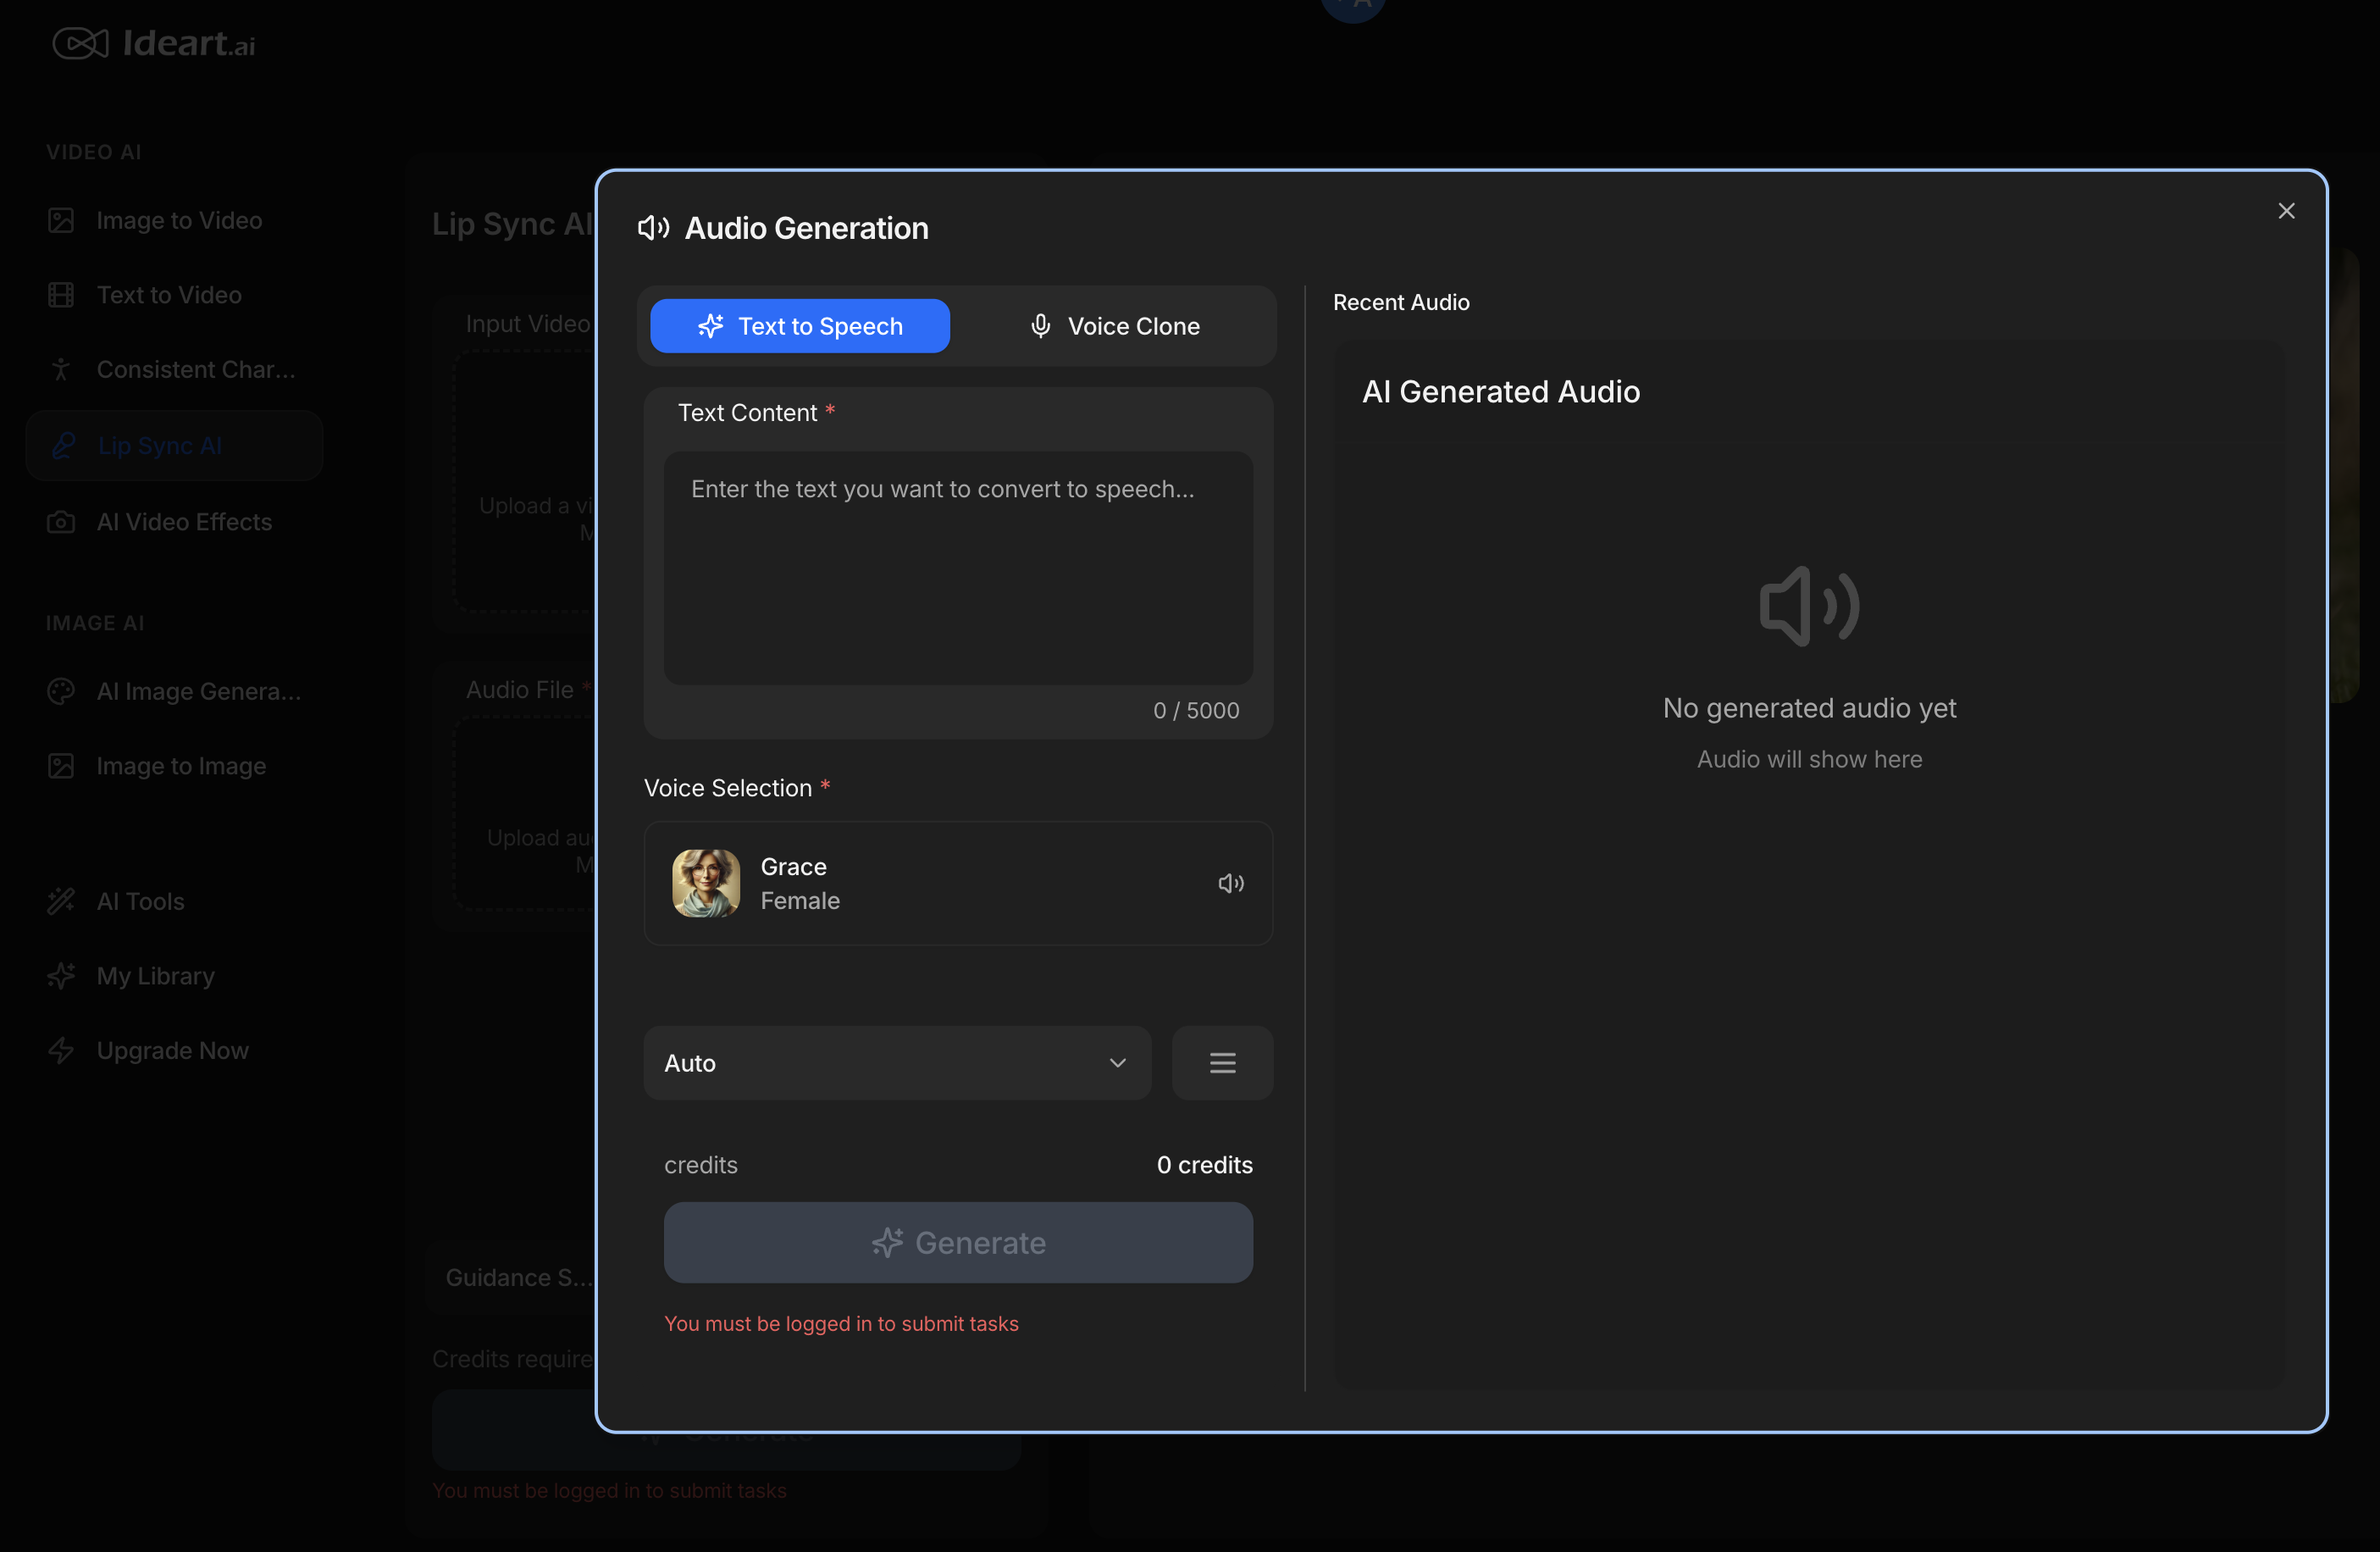
Task: Click the AI Video Effects camera icon
Action: pyautogui.click(x=61, y=522)
